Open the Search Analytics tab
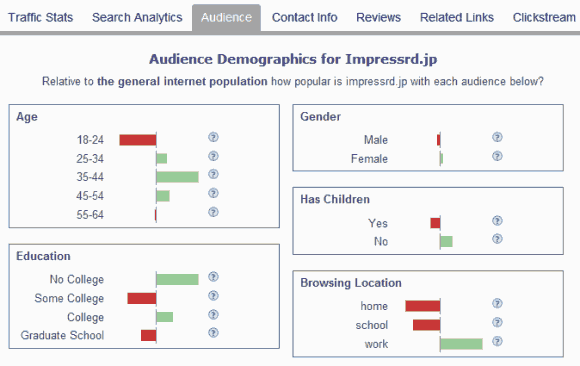 [x=137, y=17]
